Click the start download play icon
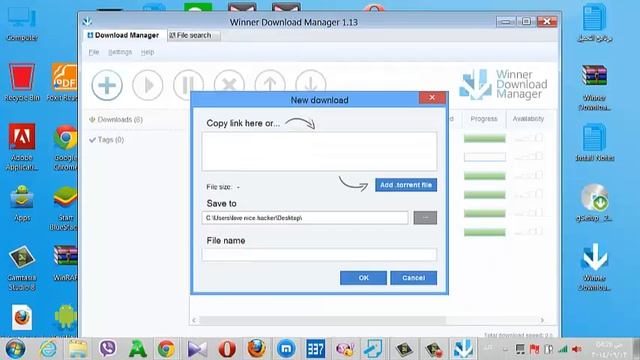Screen dimensions: 640x360 pyautogui.click(x=148, y=85)
